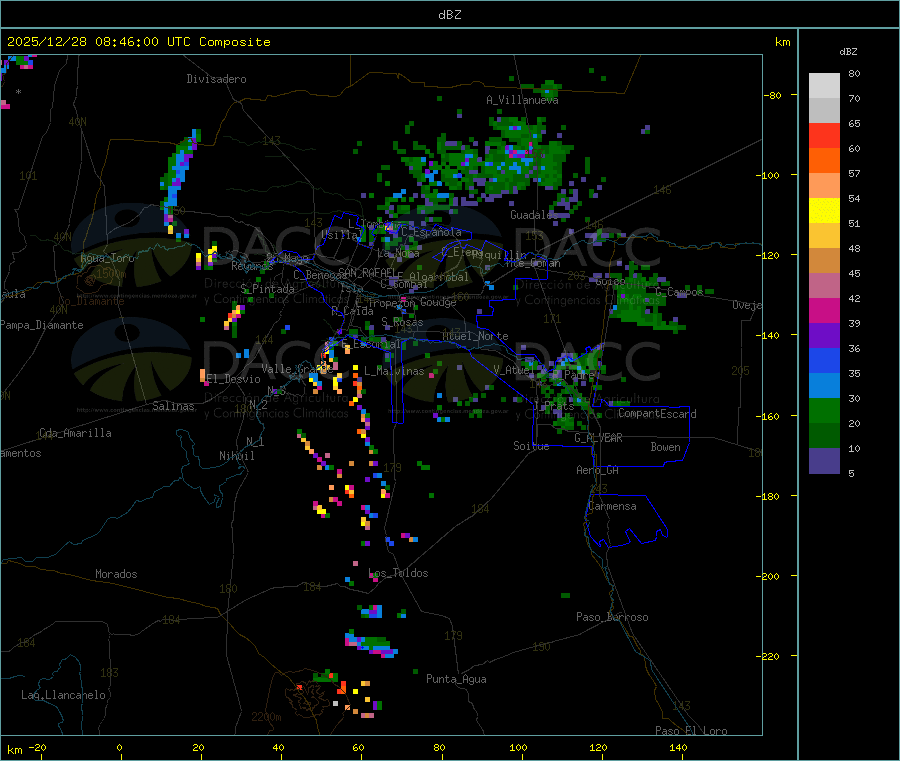
Task: Click the Bowen place label
Action: pyautogui.click(x=665, y=447)
